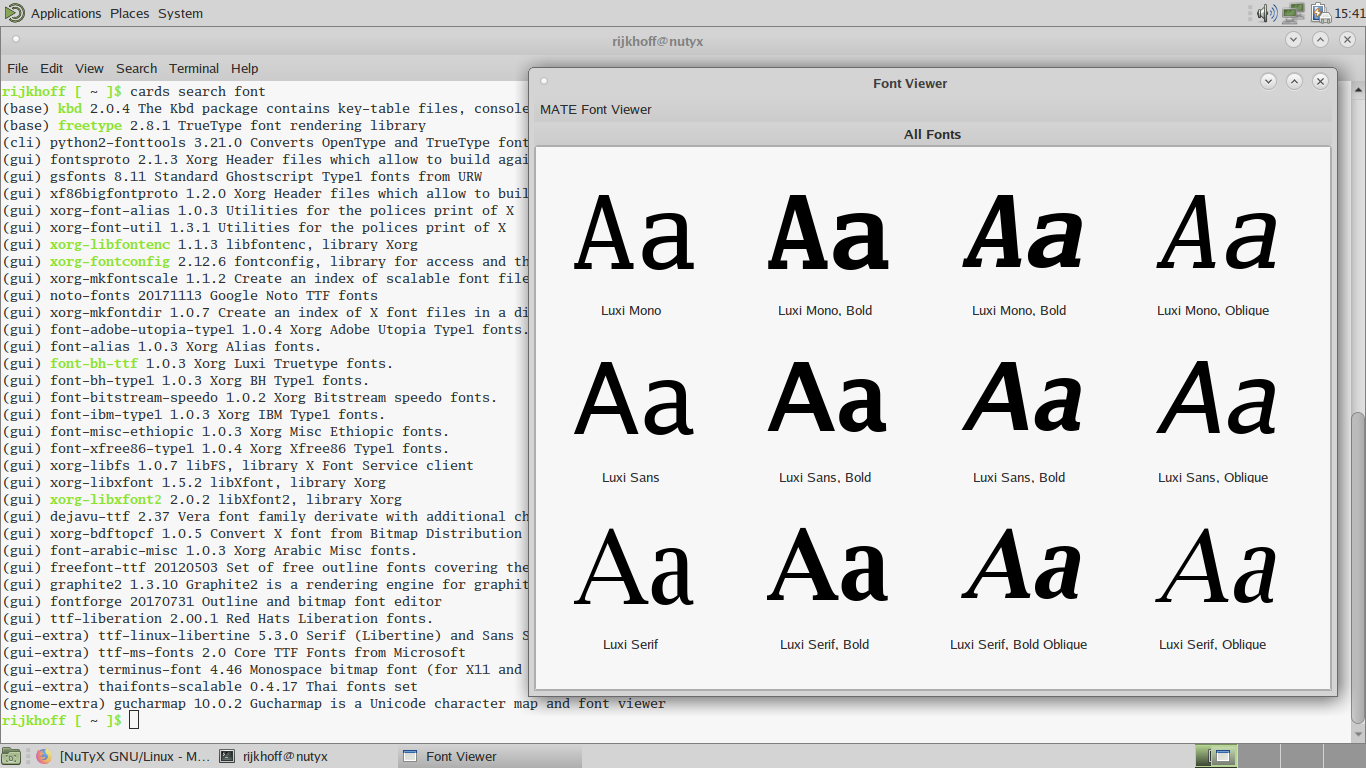Image resolution: width=1366 pixels, height=768 pixels.
Task: Open the terminal's Help menu
Action: click(x=244, y=69)
